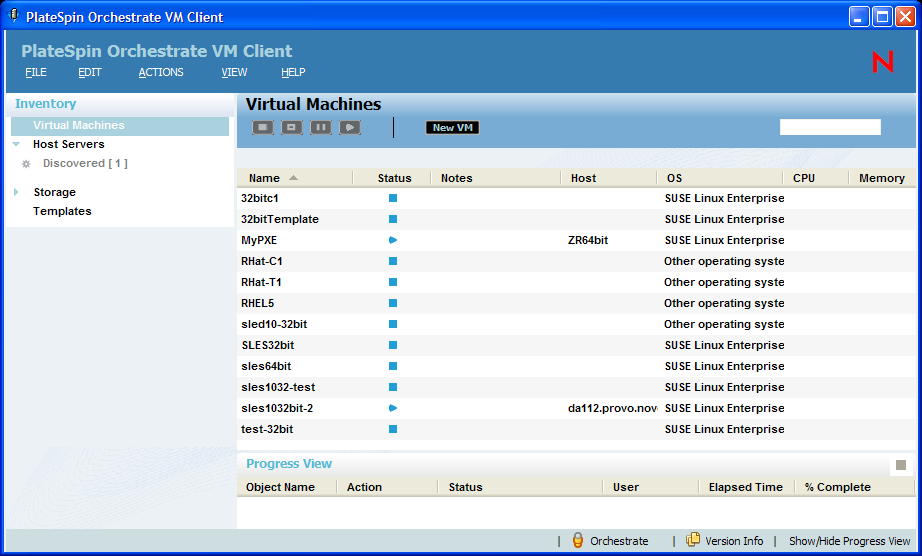This screenshot has height=556, width=922.
Task: Click the Orchestrate icon in status bar
Action: click(577, 541)
